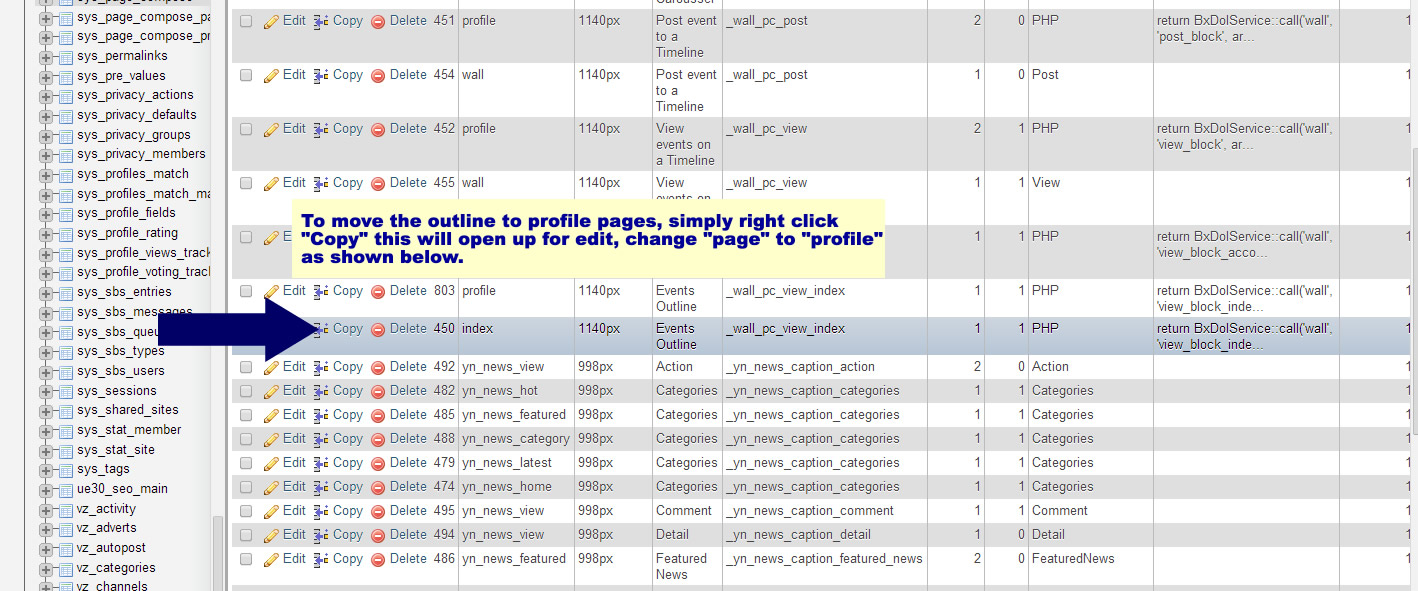Select the checkbox for row 803 profile
The image size is (1418, 591).
click(x=246, y=291)
